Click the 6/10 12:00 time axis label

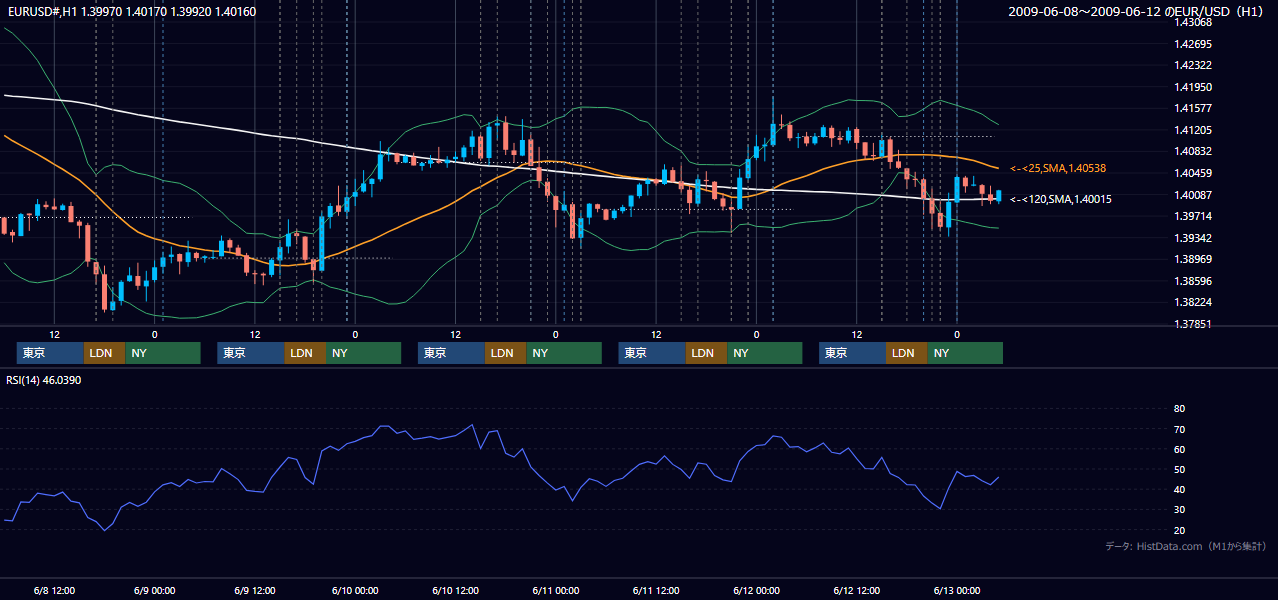tap(455, 591)
